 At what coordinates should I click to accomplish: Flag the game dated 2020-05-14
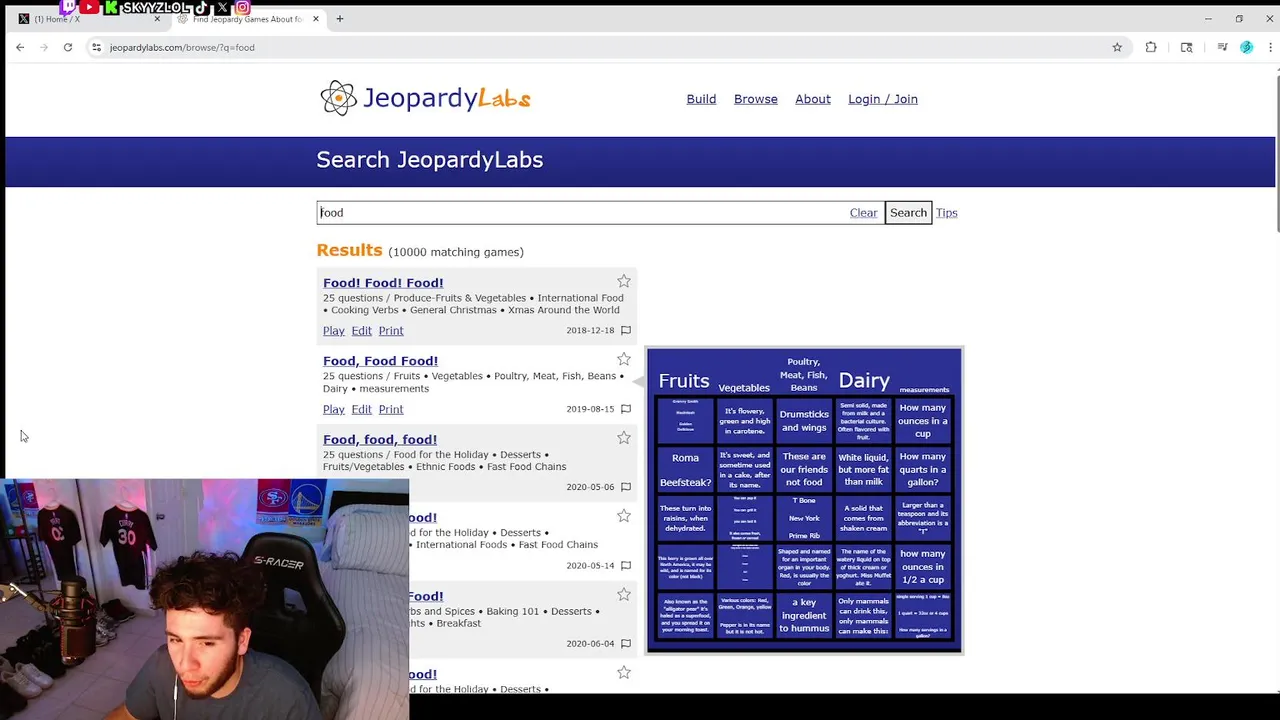626,565
